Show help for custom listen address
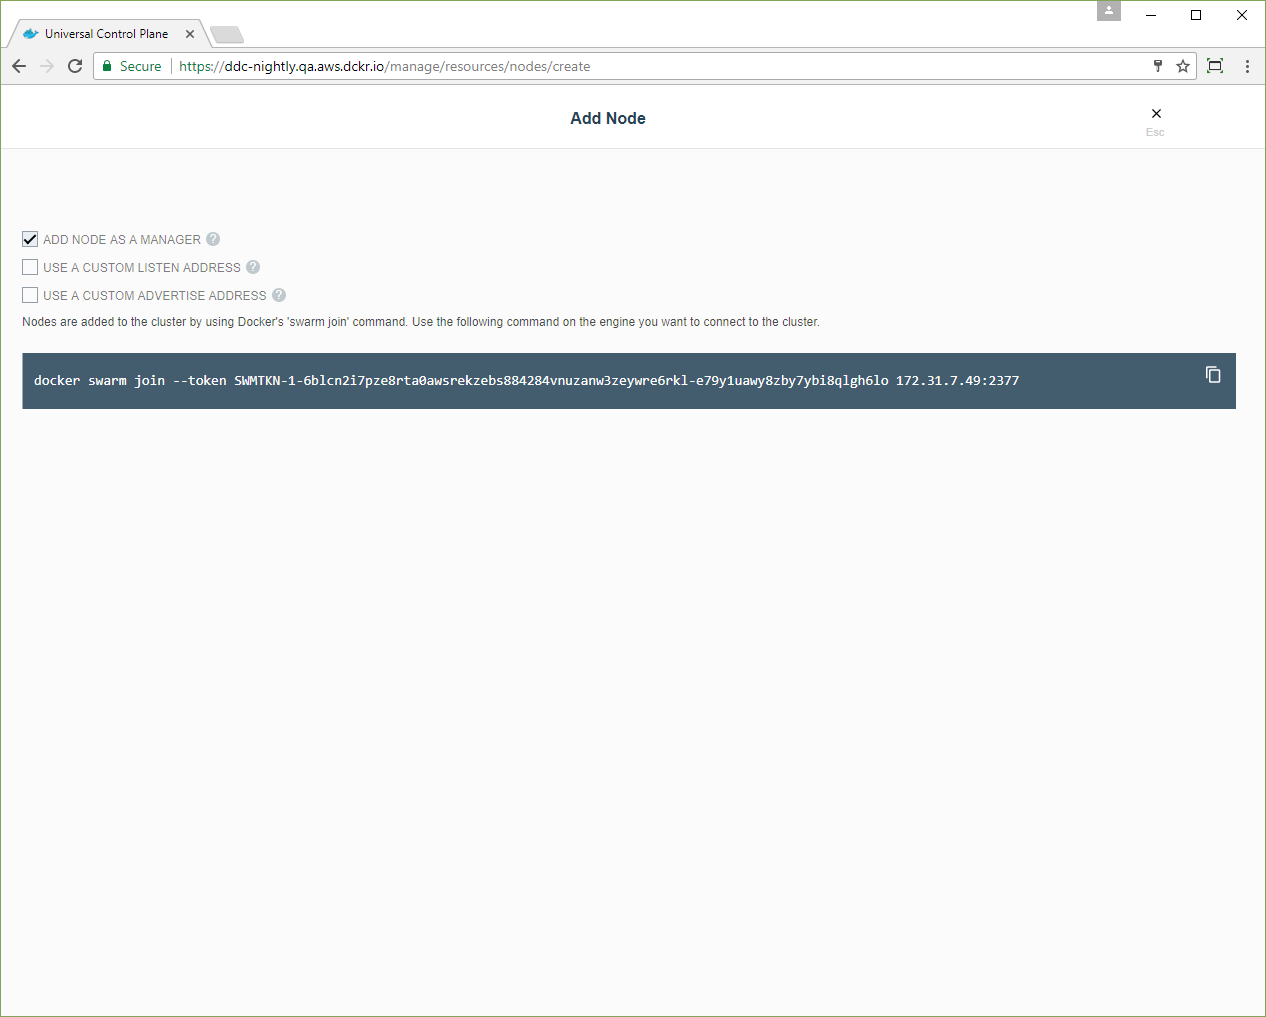Screen dimensions: 1266x1017 click(253, 267)
